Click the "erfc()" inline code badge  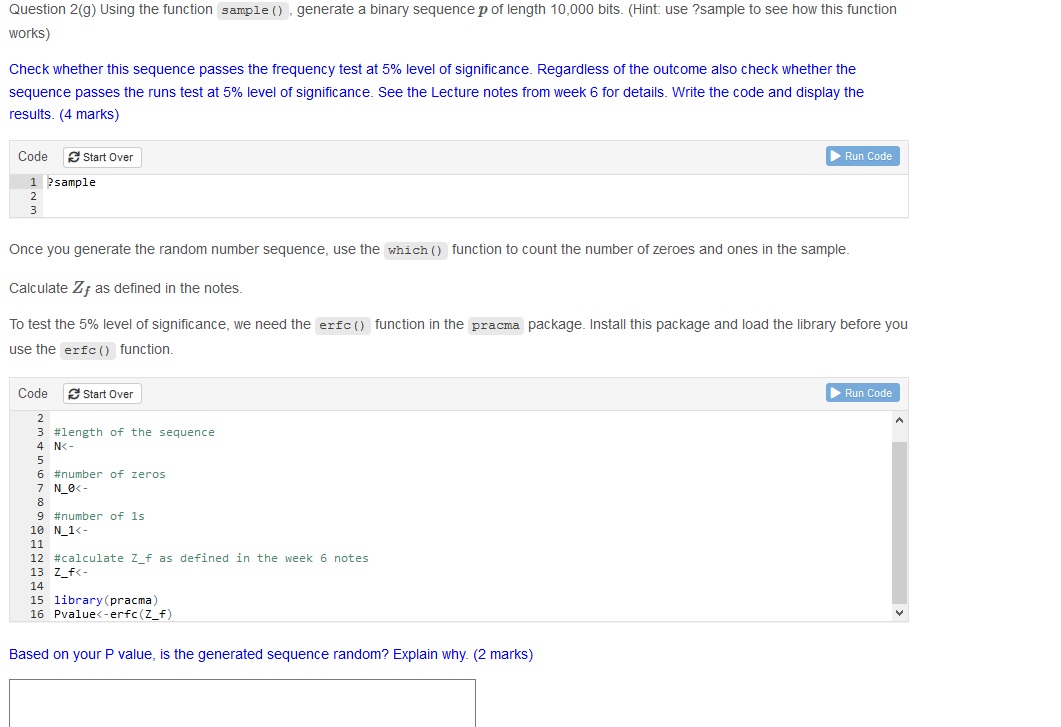point(342,324)
